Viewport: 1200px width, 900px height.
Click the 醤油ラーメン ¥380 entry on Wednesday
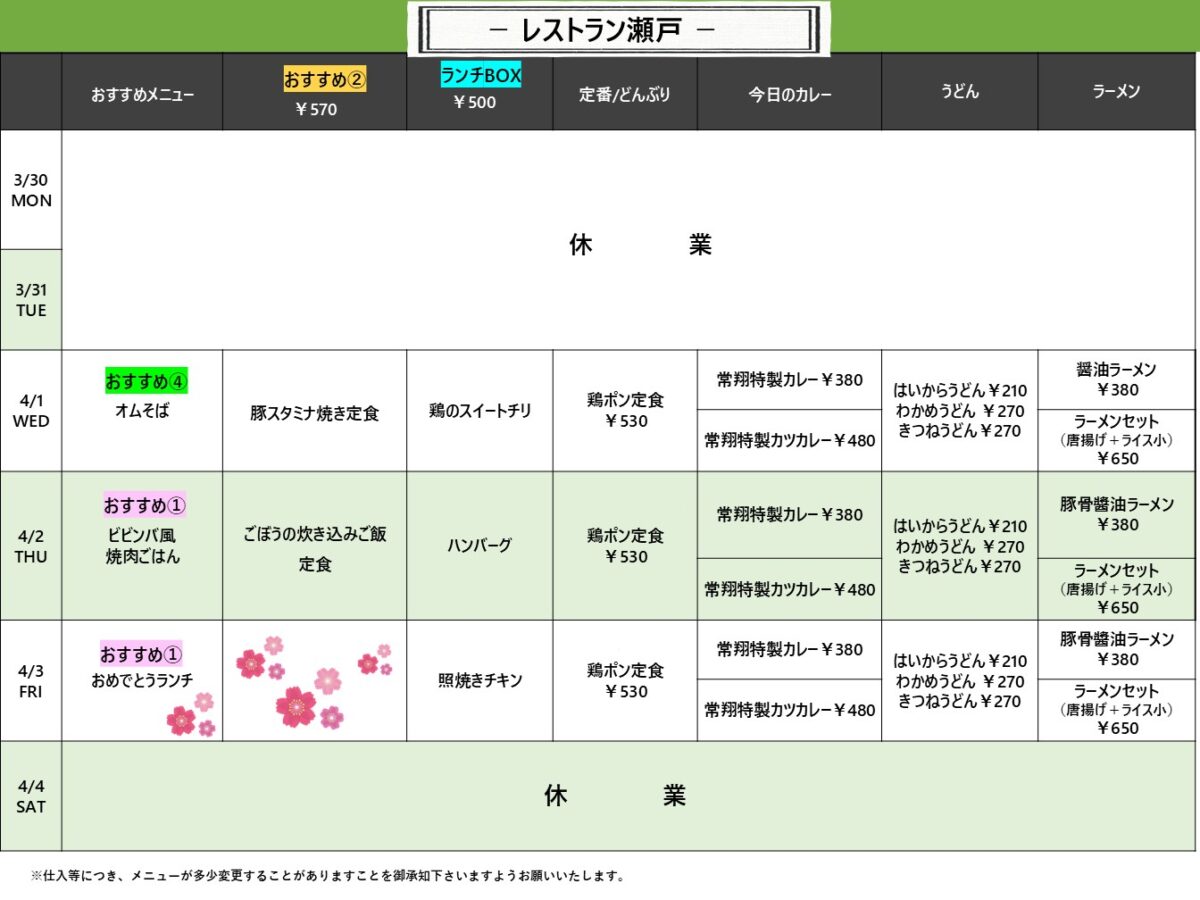tap(1116, 380)
